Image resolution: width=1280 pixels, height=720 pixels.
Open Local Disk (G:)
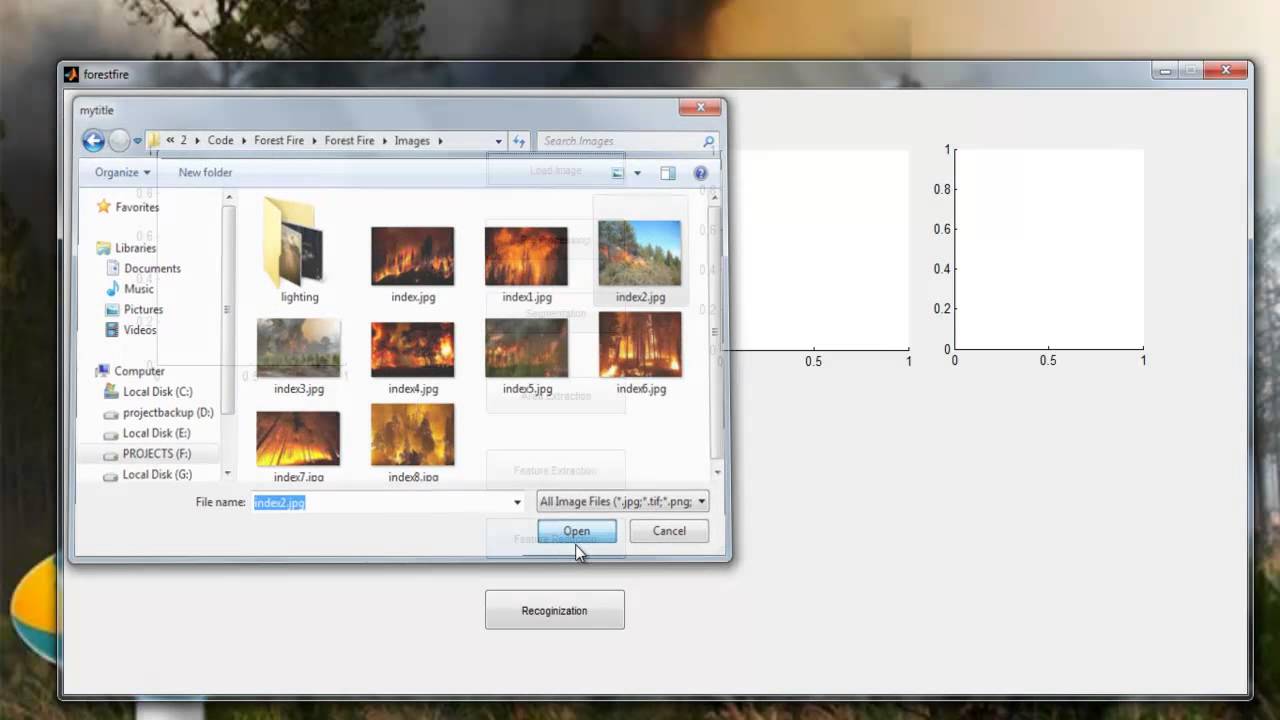point(157,474)
